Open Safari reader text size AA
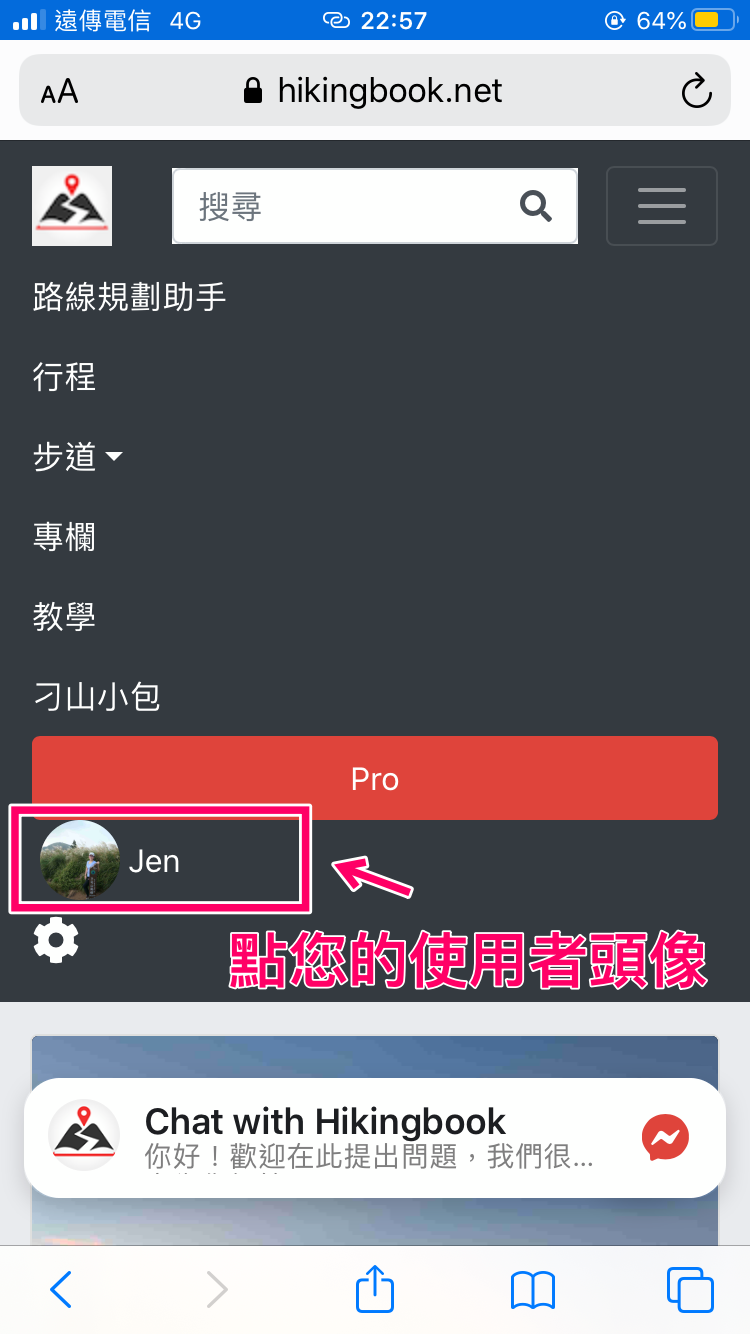Image resolution: width=750 pixels, height=1334 pixels. (59, 93)
